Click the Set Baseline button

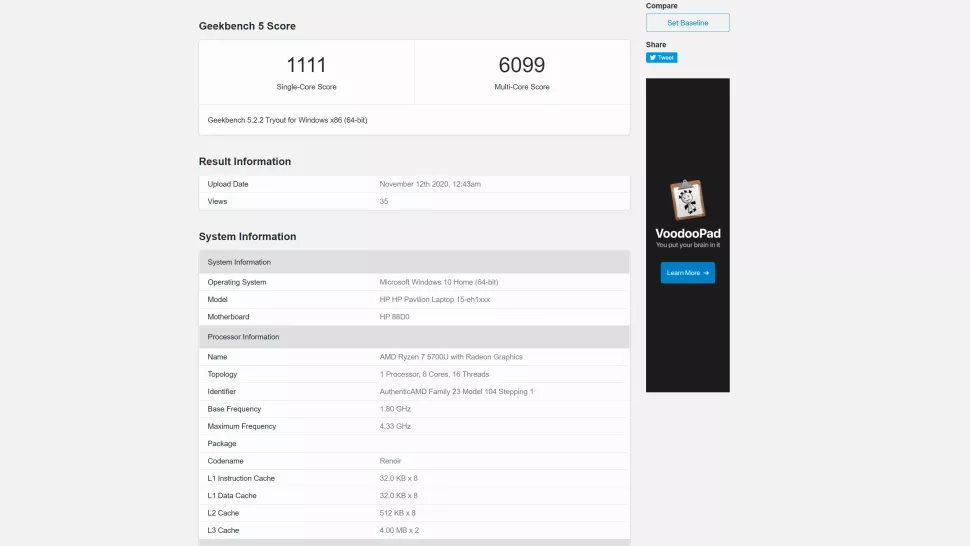coord(687,23)
